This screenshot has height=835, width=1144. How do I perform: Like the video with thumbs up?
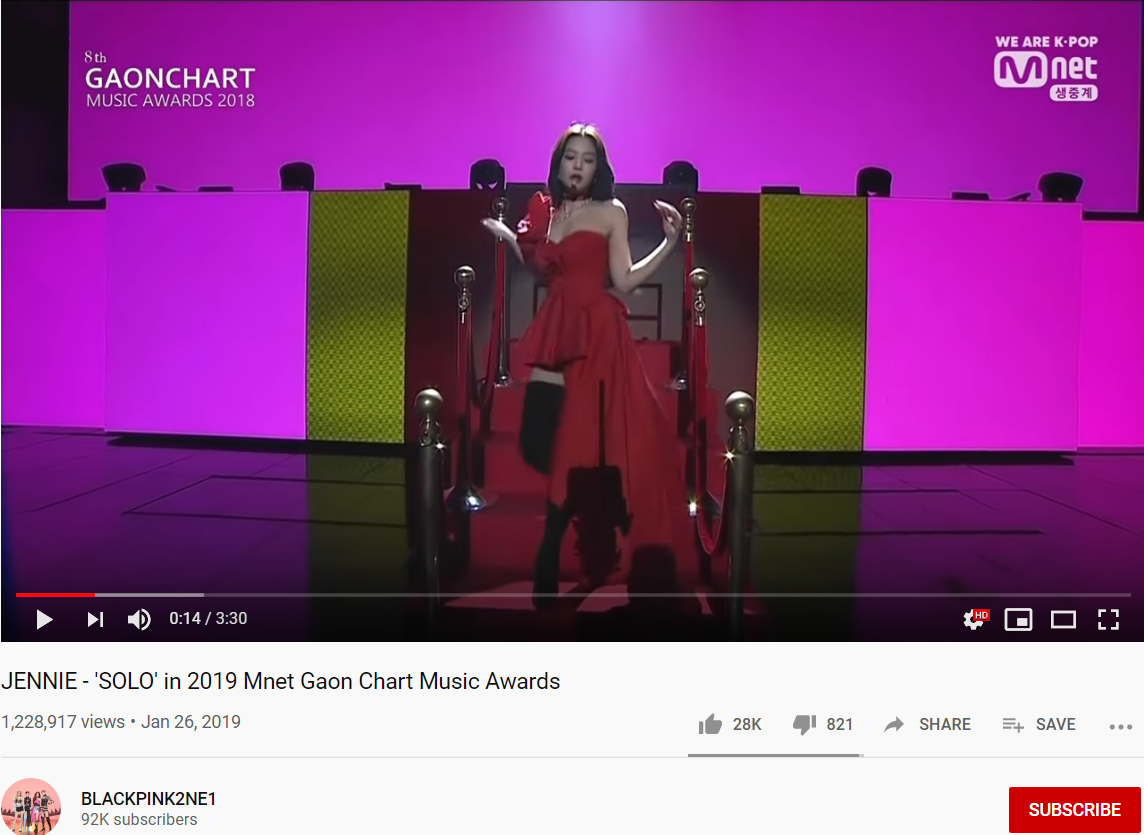pos(710,724)
